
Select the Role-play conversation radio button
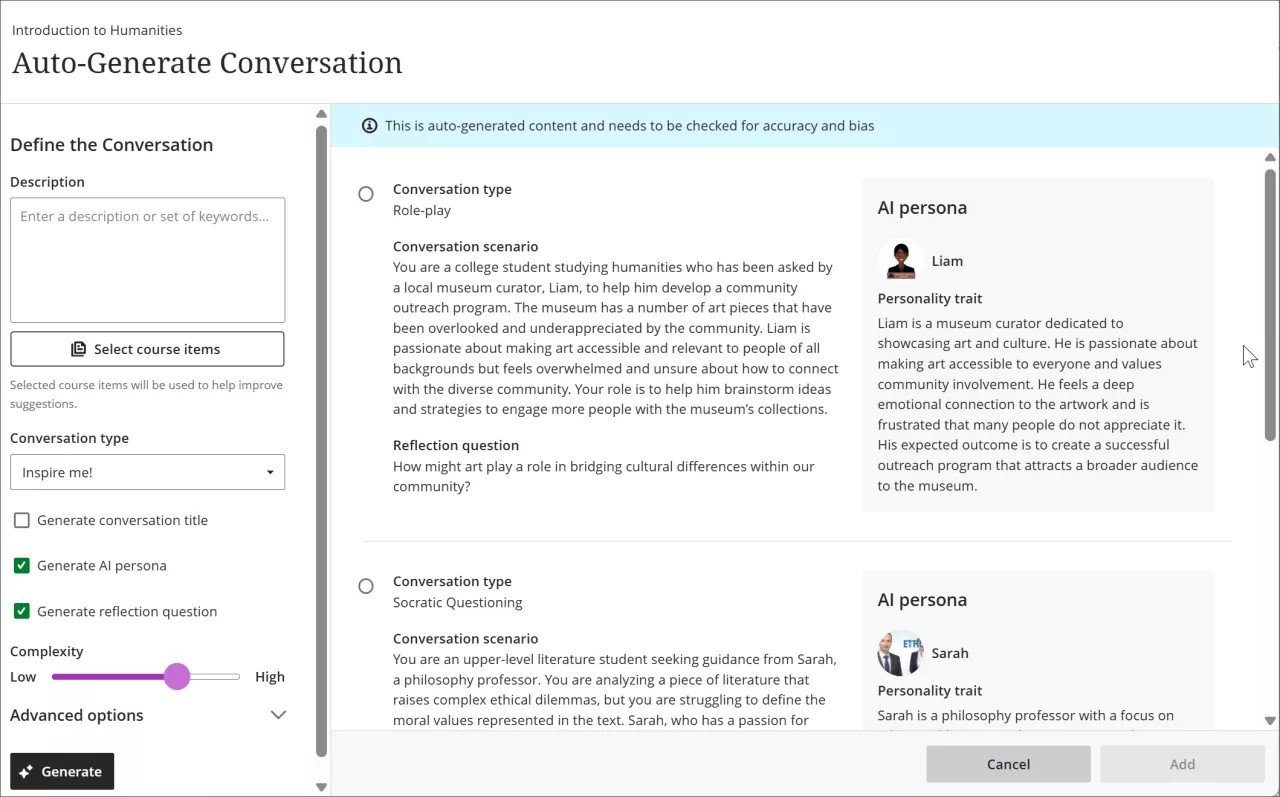(x=366, y=193)
